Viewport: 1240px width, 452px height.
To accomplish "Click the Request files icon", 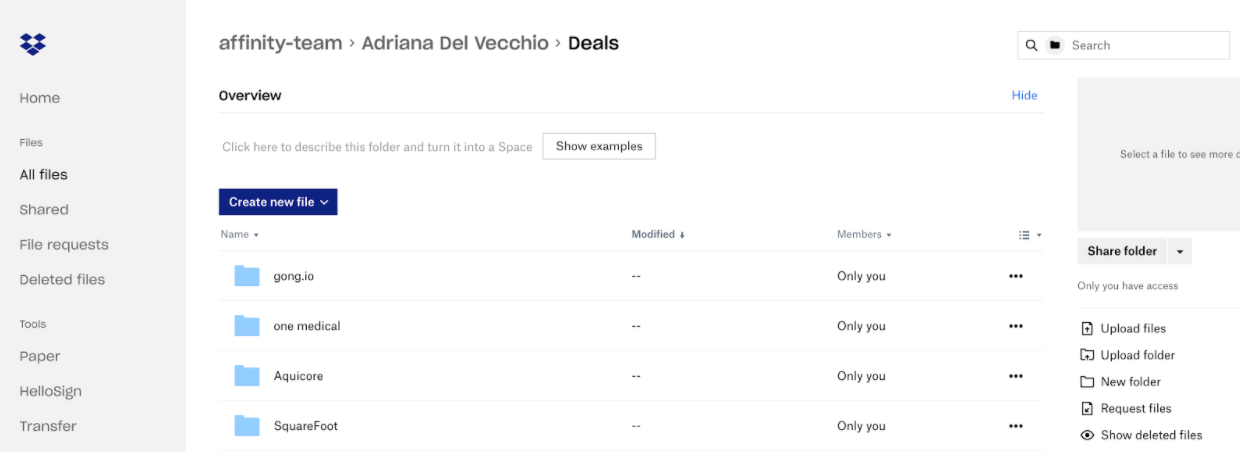I will [x=1087, y=408].
